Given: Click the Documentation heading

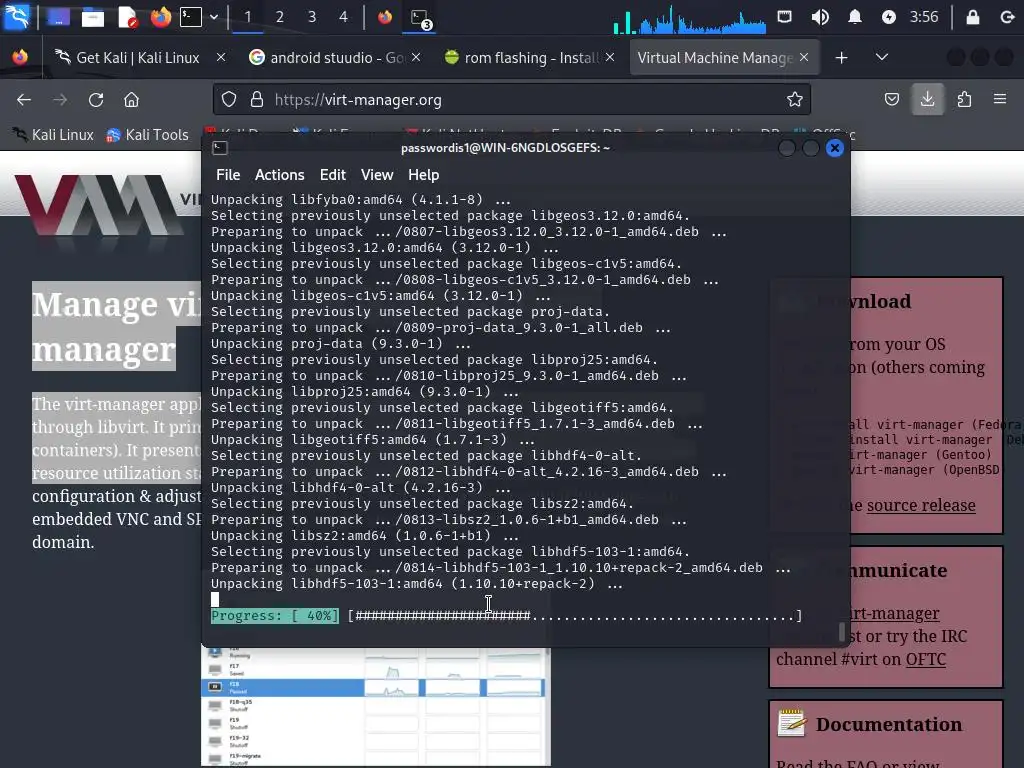Looking at the screenshot, I should [889, 724].
